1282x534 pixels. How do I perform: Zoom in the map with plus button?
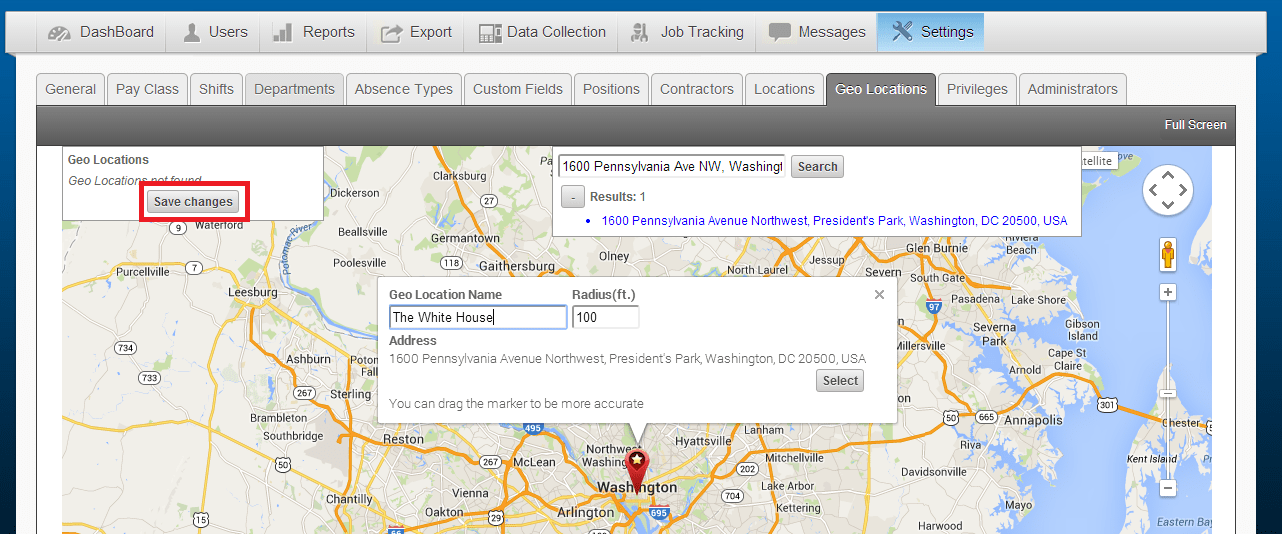coord(1167,292)
